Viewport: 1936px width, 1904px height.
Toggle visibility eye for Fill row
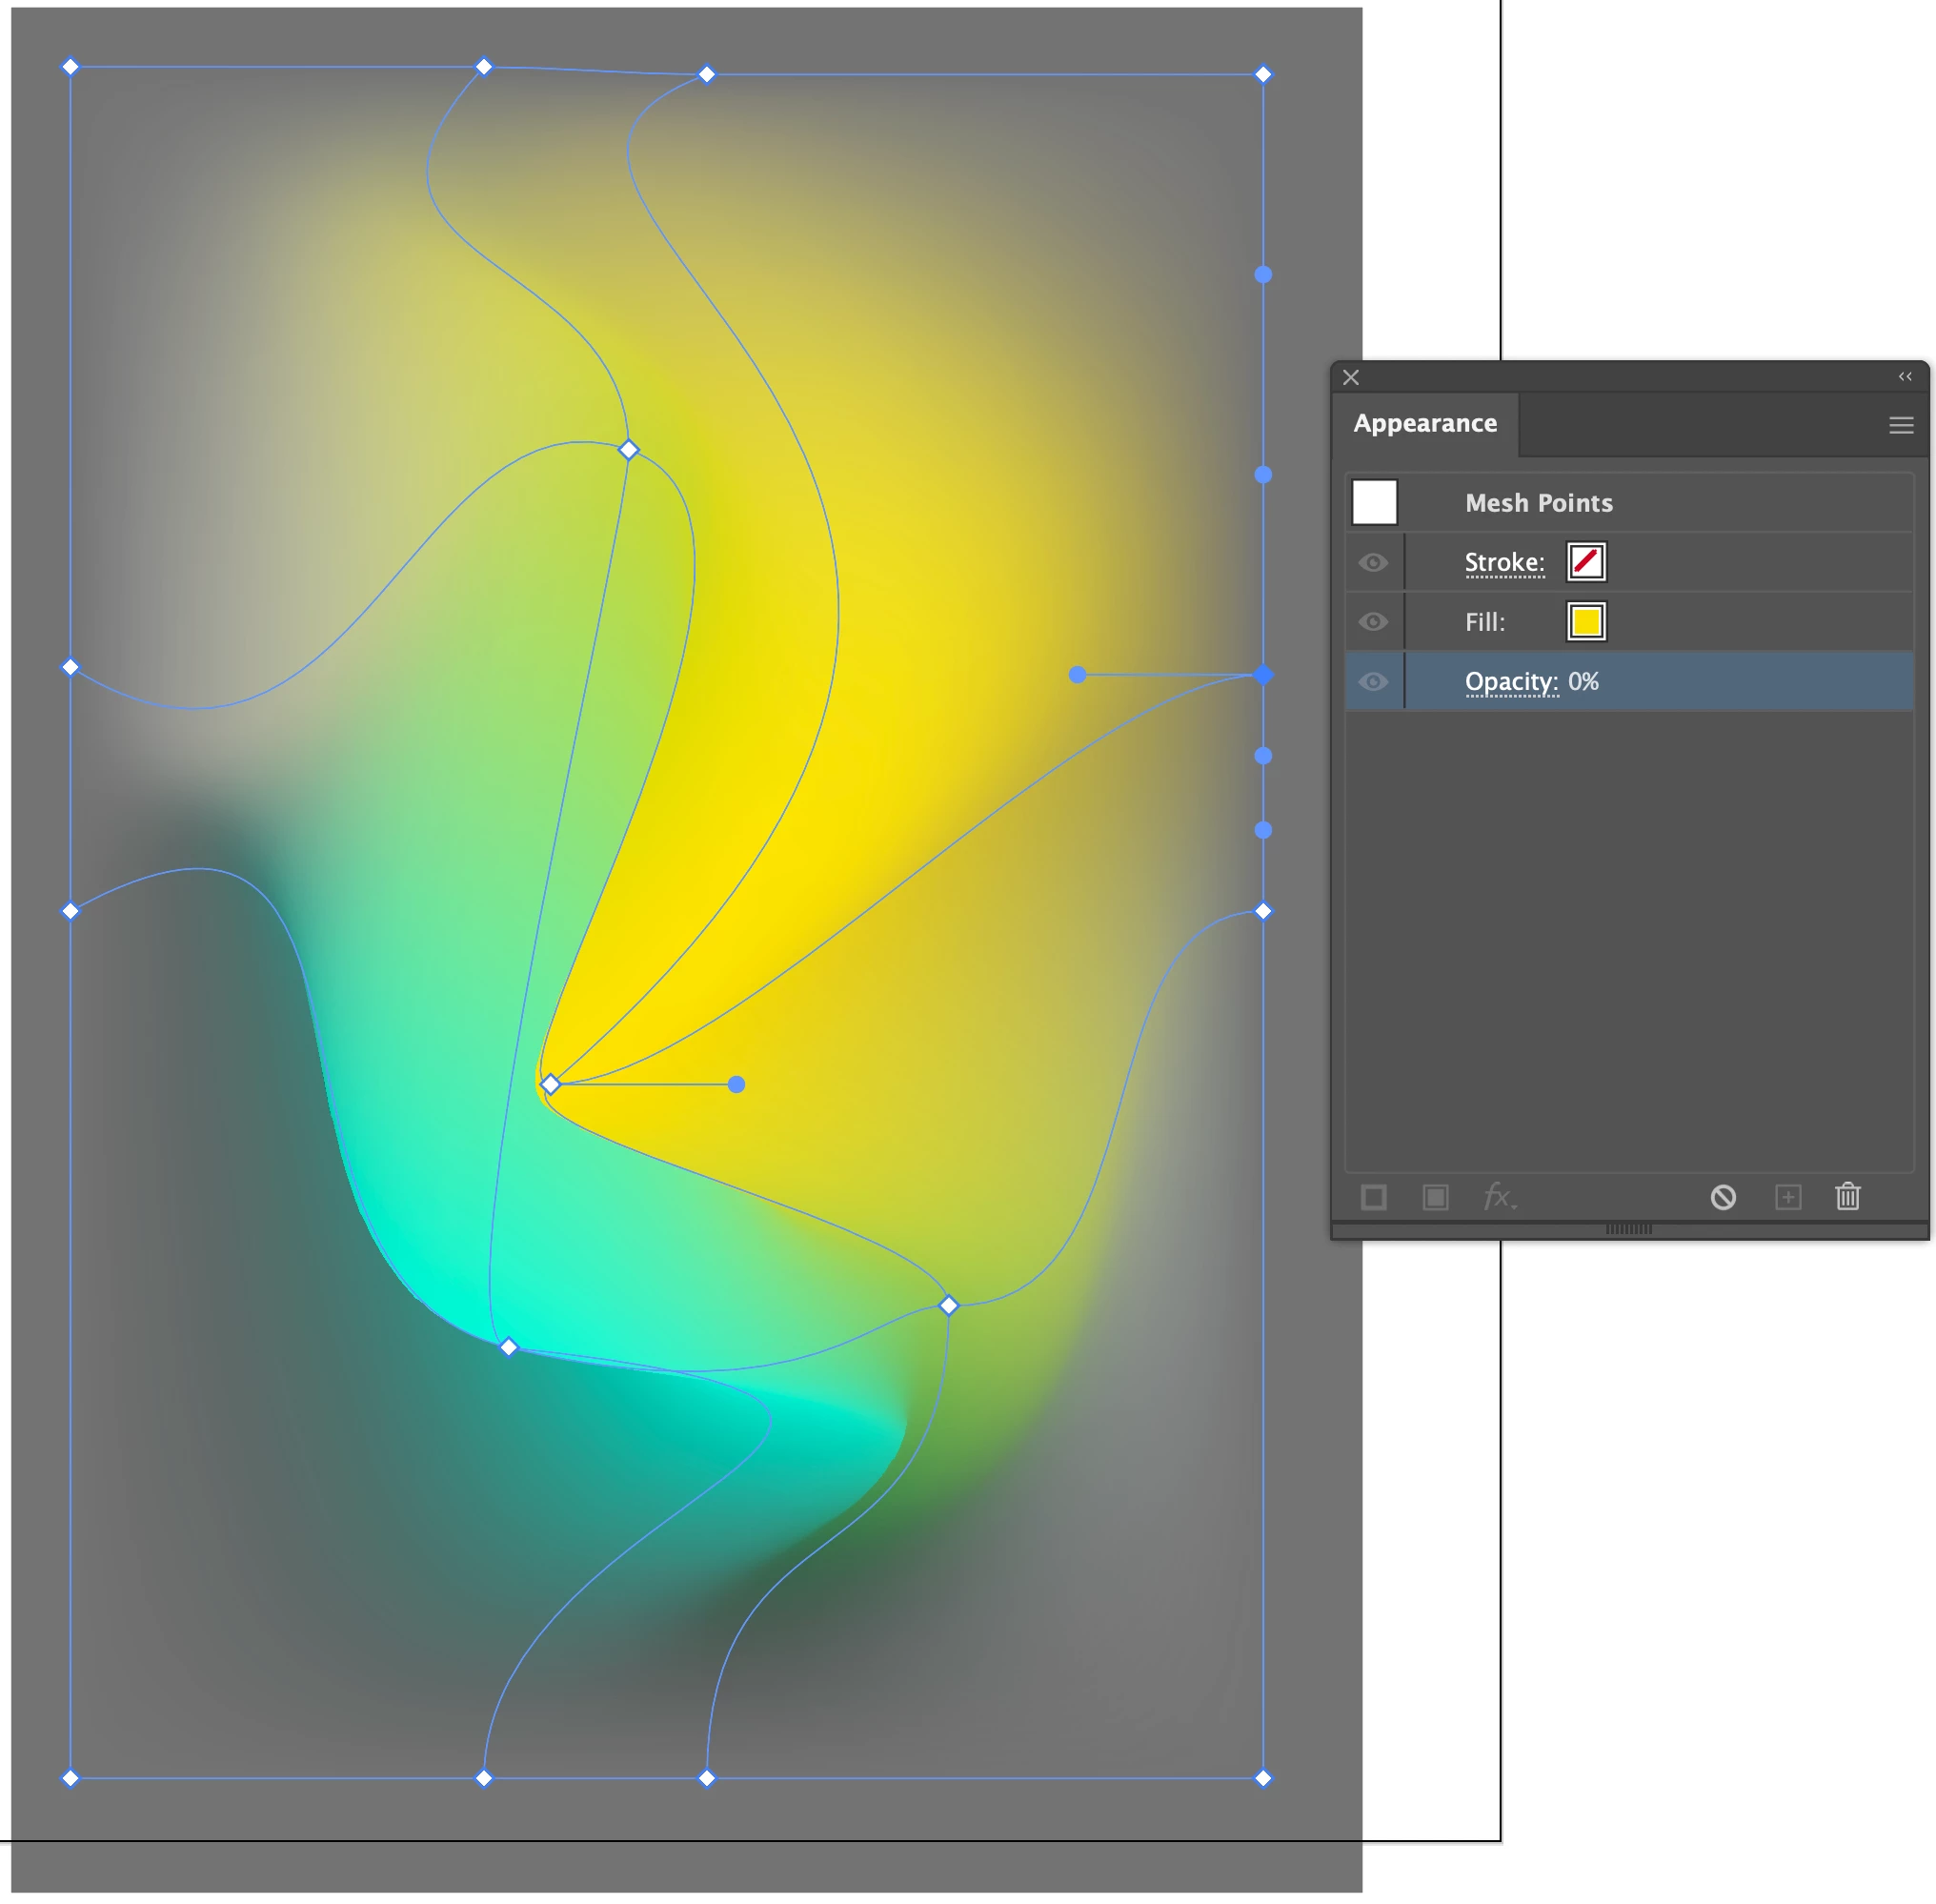[x=1372, y=622]
